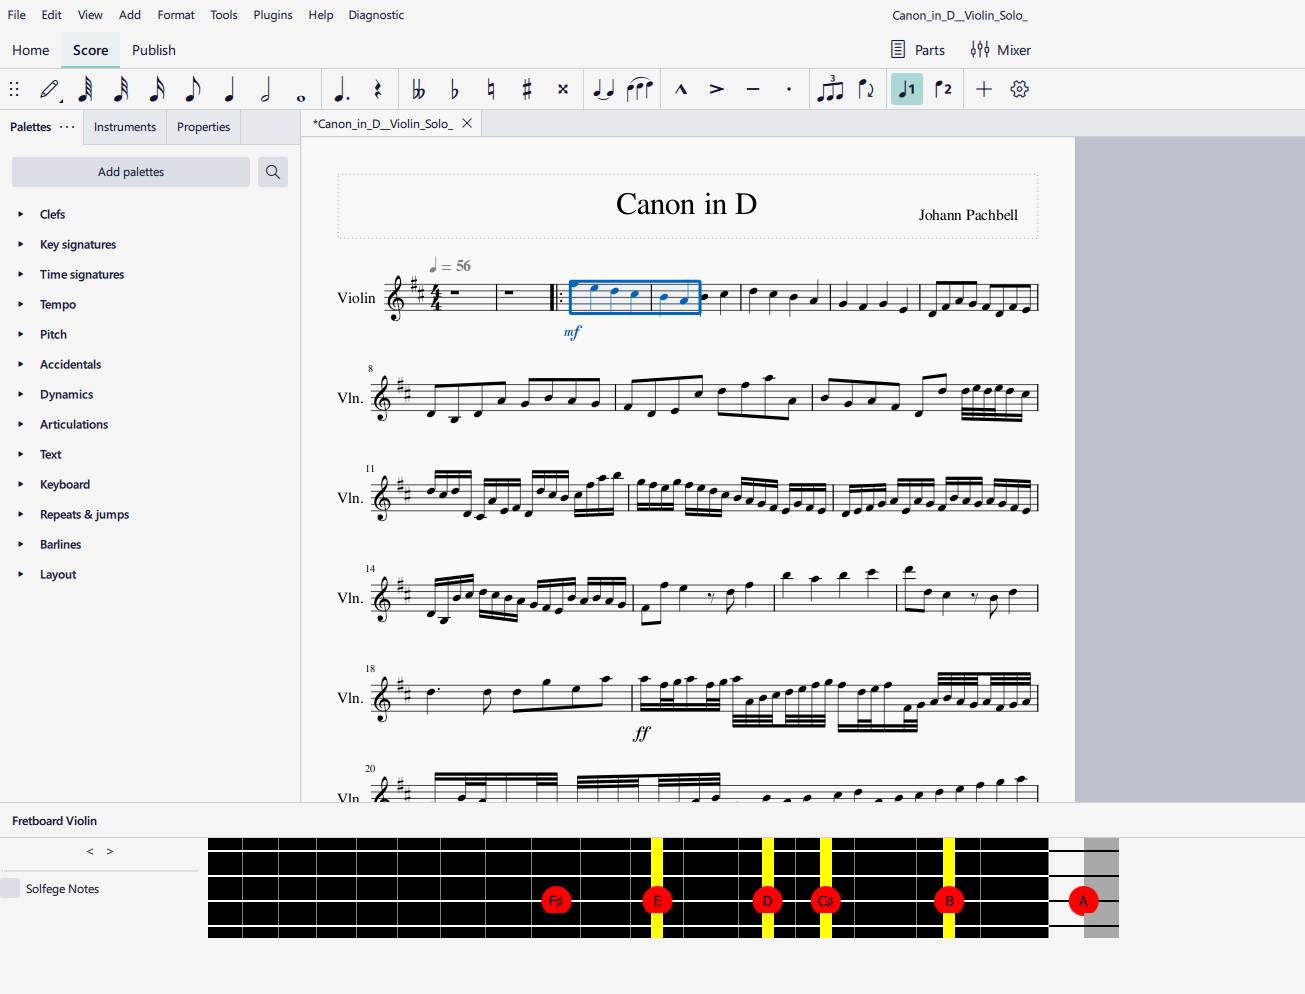The width and height of the screenshot is (1305, 994).
Task: Apply double flat accidental
Action: pyautogui.click(x=418, y=89)
